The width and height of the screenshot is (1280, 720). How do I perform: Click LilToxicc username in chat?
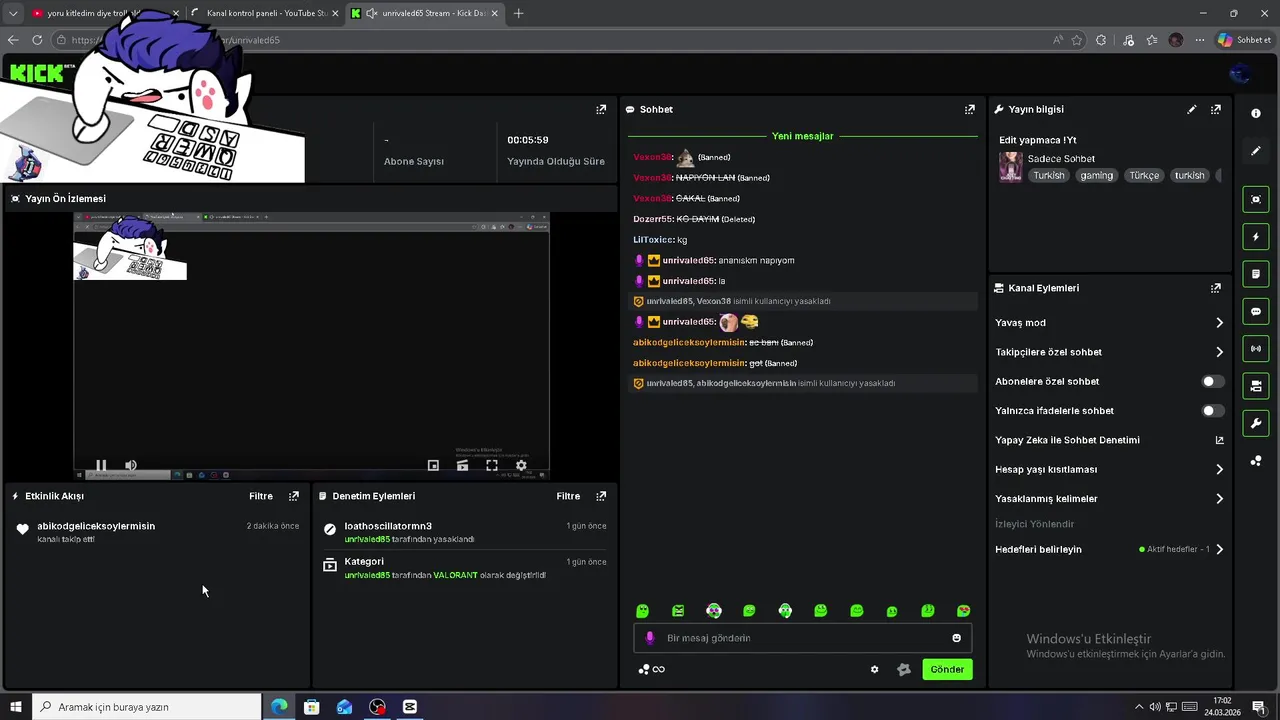pos(652,240)
